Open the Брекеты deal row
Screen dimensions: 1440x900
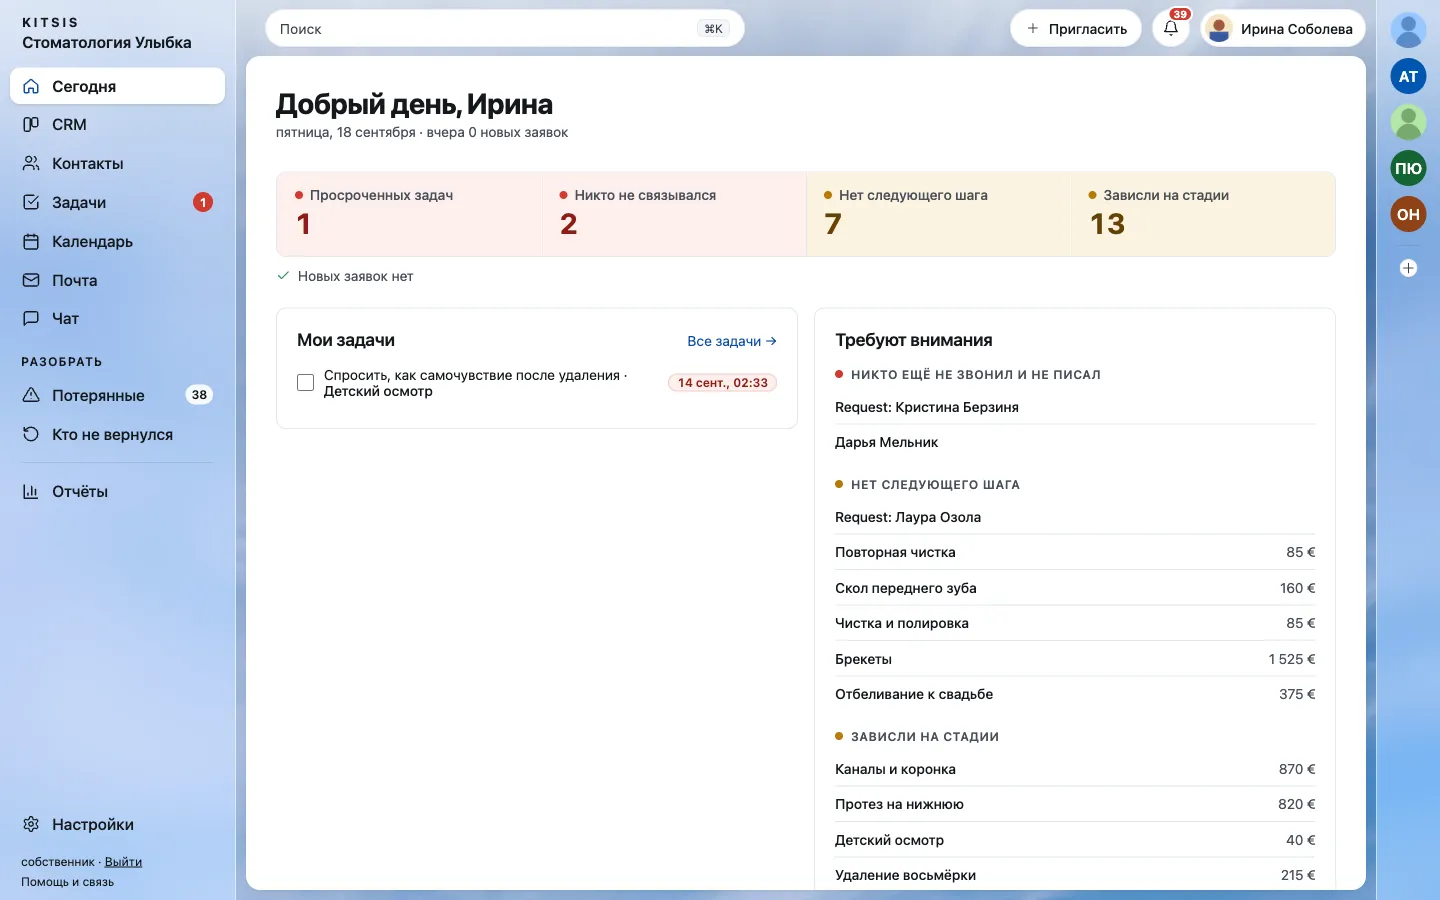point(1075,659)
